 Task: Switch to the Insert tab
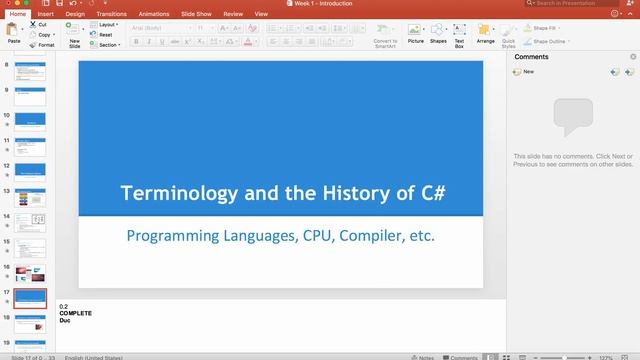pyautogui.click(x=45, y=14)
